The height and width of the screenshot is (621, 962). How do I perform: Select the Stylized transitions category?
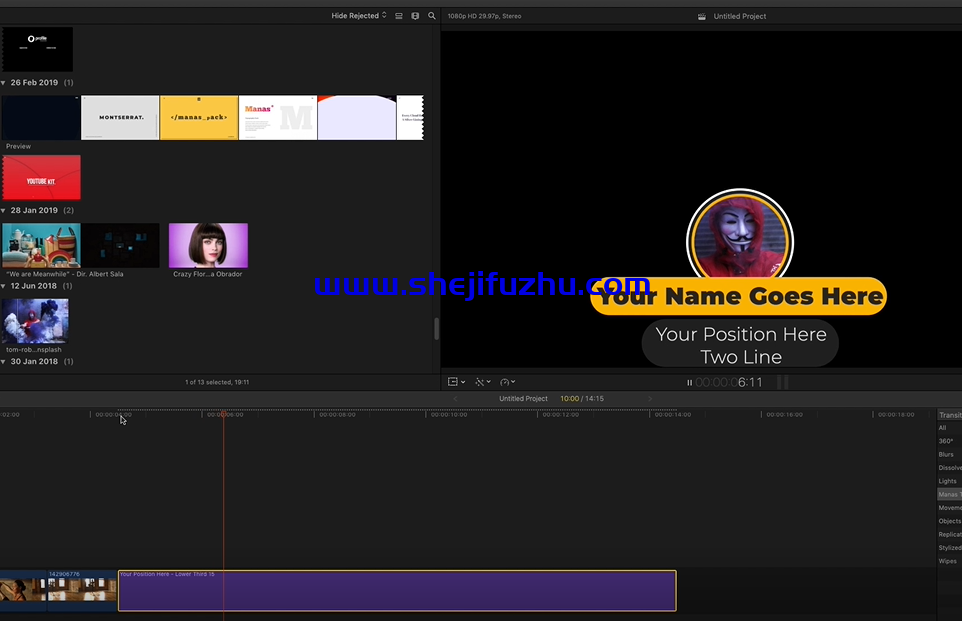pyautogui.click(x=950, y=548)
